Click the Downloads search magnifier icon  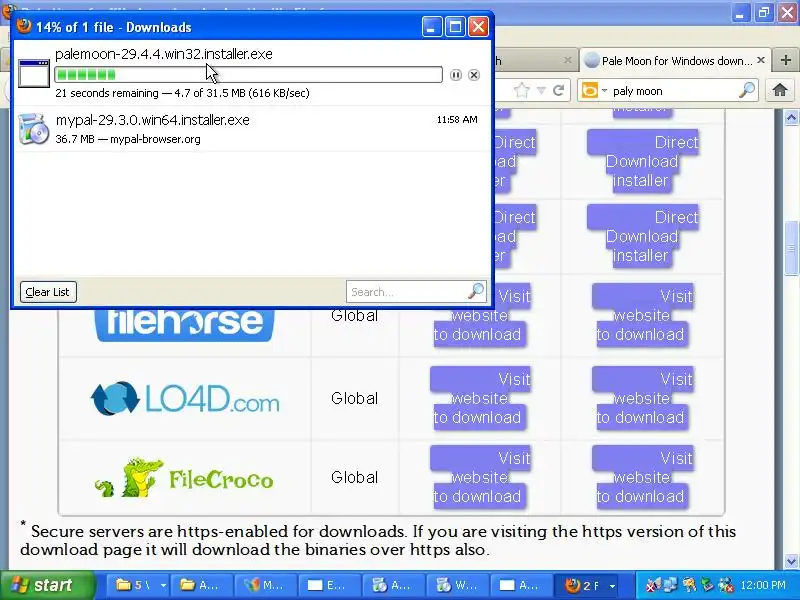476,291
